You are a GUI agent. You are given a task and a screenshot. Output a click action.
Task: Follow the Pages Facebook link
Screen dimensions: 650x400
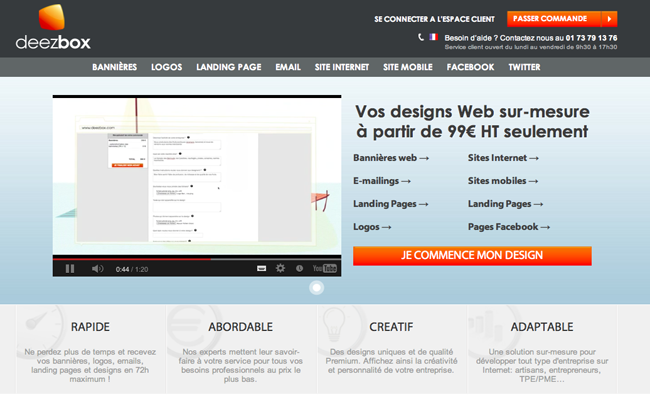pos(509,227)
